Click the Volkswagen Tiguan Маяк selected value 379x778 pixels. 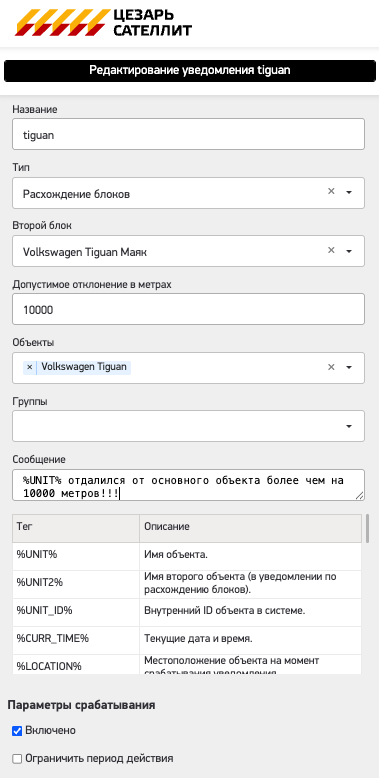(x=85, y=253)
